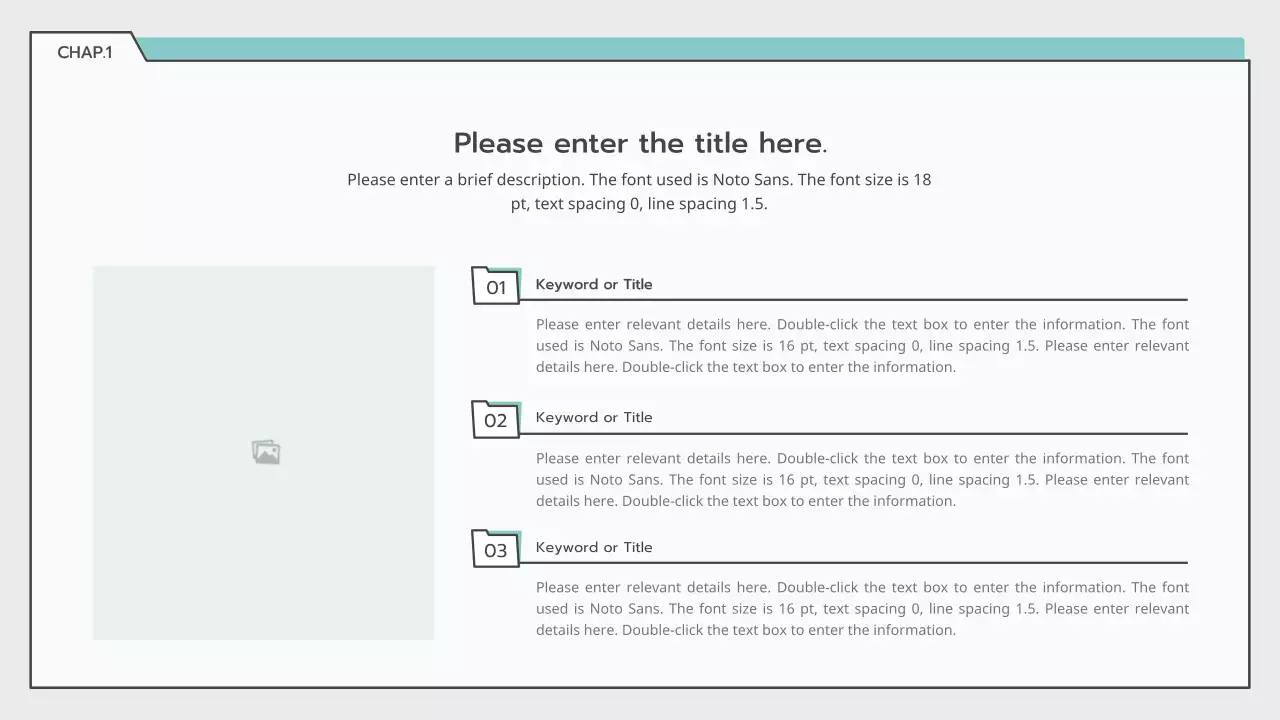
Task: Click the slide title Please enter the title here
Action: click(x=640, y=143)
